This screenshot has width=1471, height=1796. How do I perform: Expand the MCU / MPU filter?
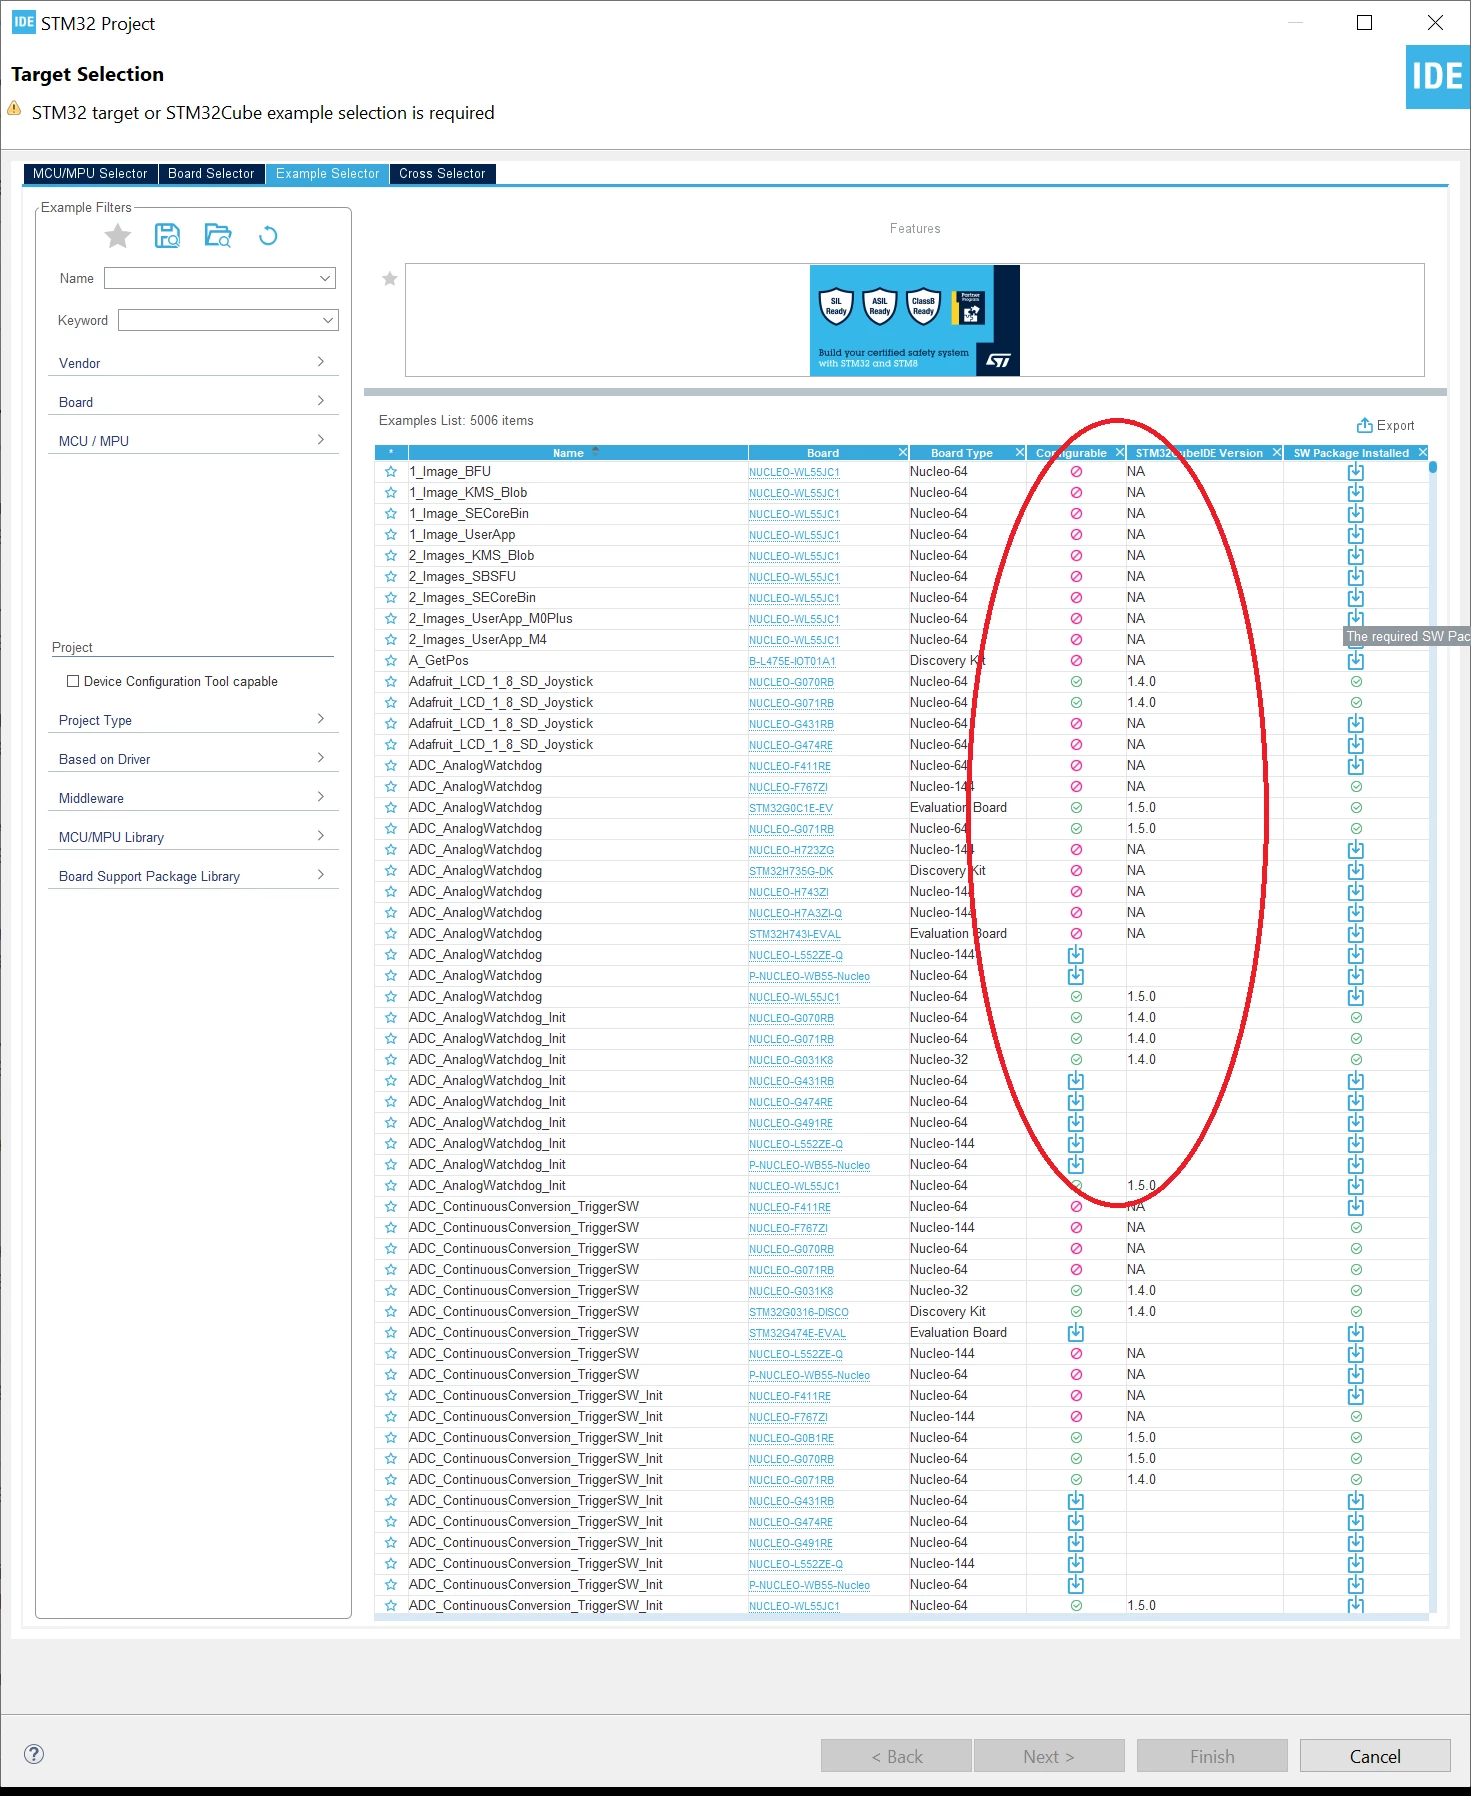(193, 440)
